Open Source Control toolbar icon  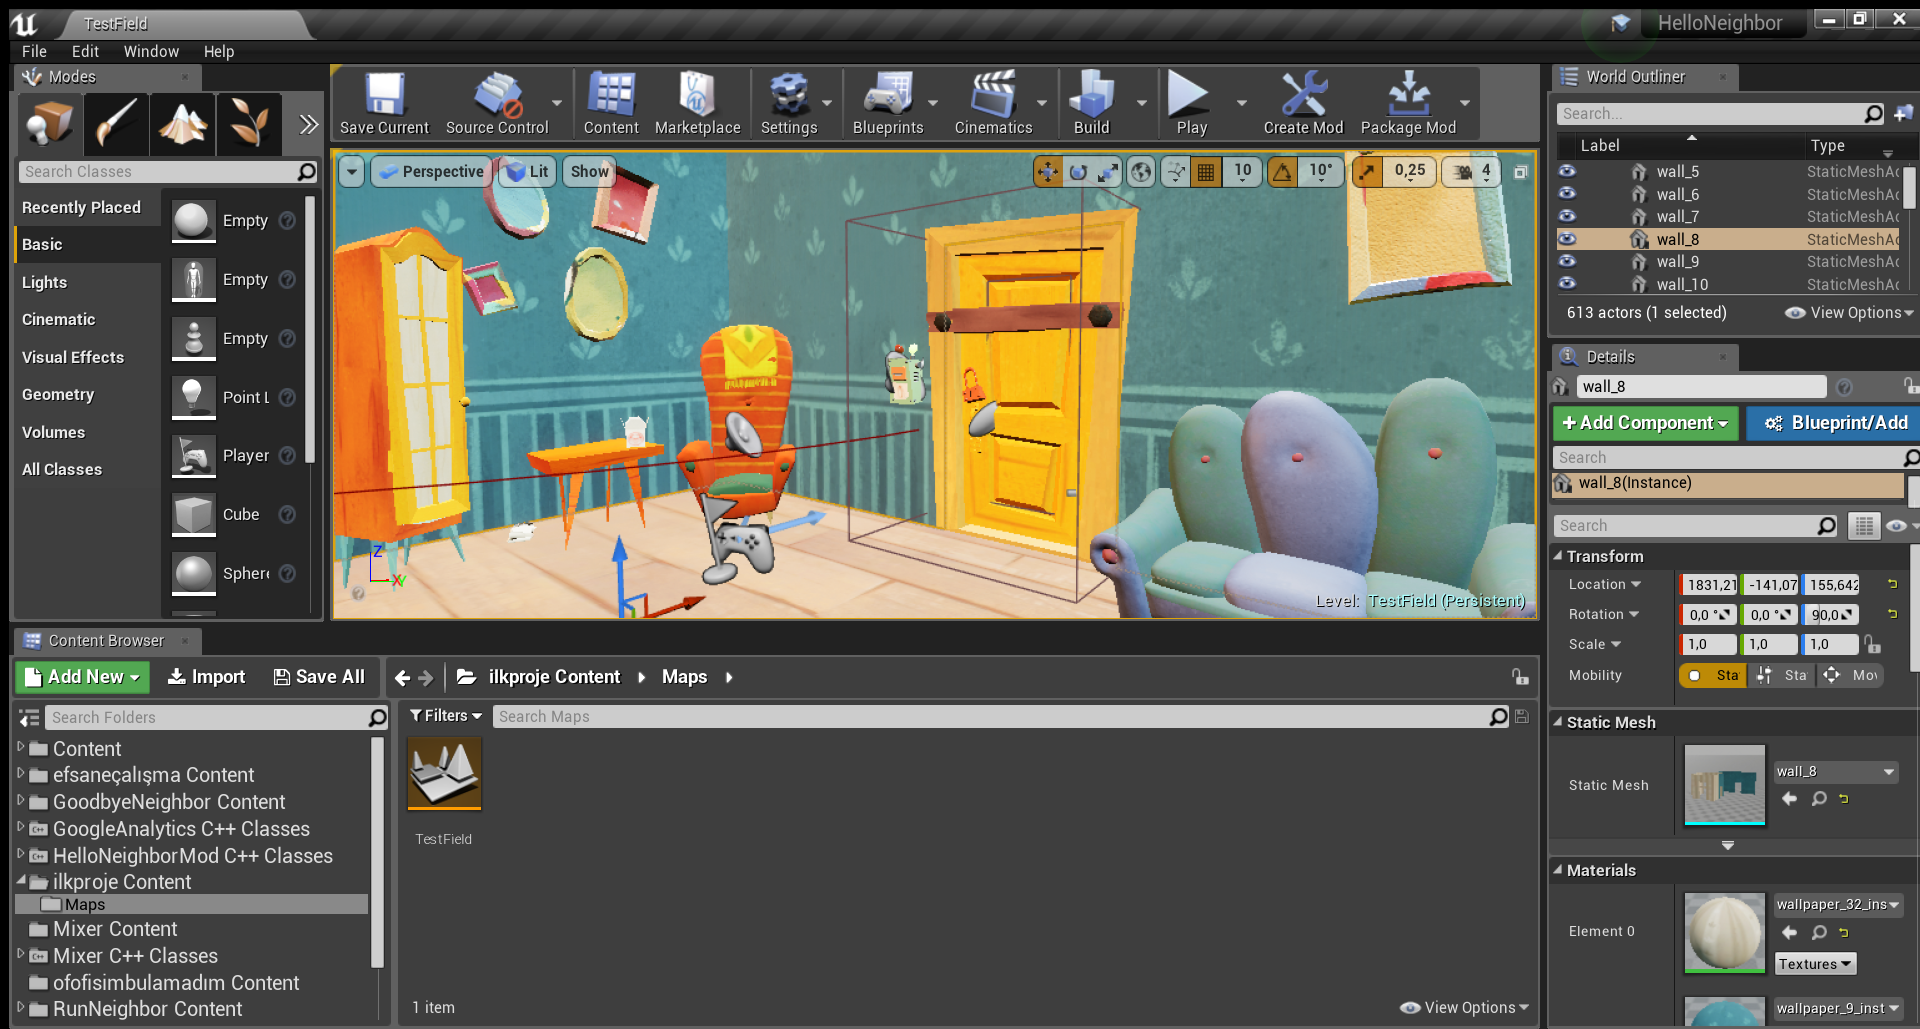[x=497, y=103]
